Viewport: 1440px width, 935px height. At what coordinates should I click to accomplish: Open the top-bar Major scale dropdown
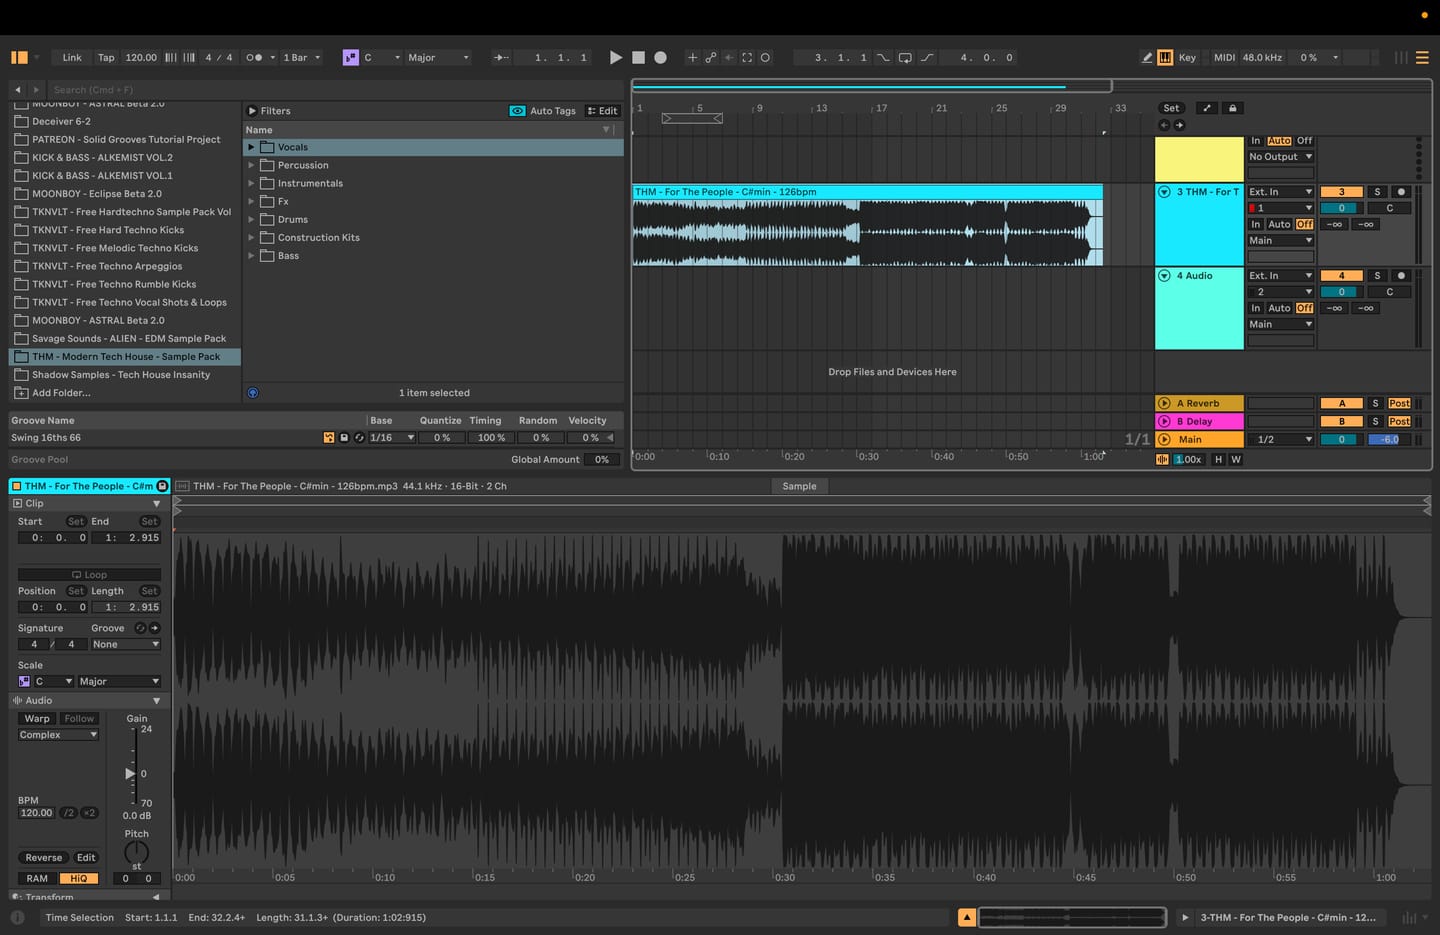(438, 57)
